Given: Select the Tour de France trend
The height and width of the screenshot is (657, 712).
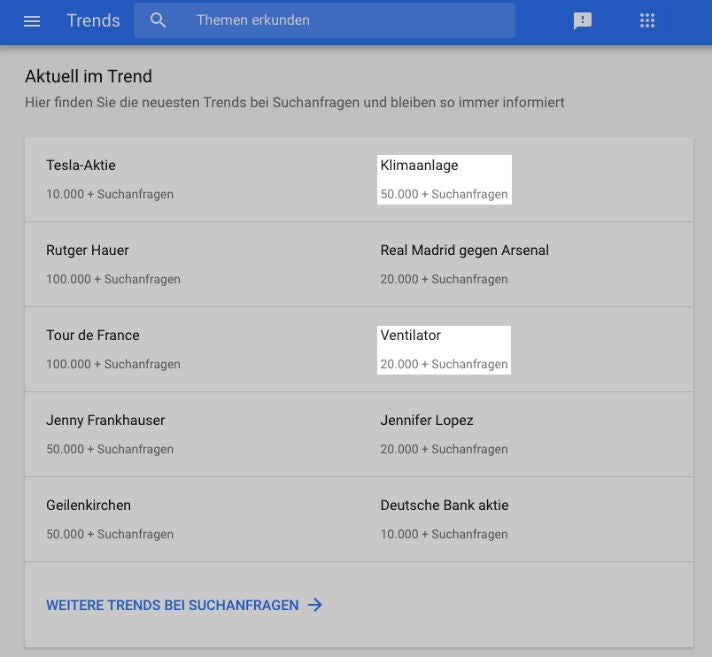Looking at the screenshot, I should (92, 336).
